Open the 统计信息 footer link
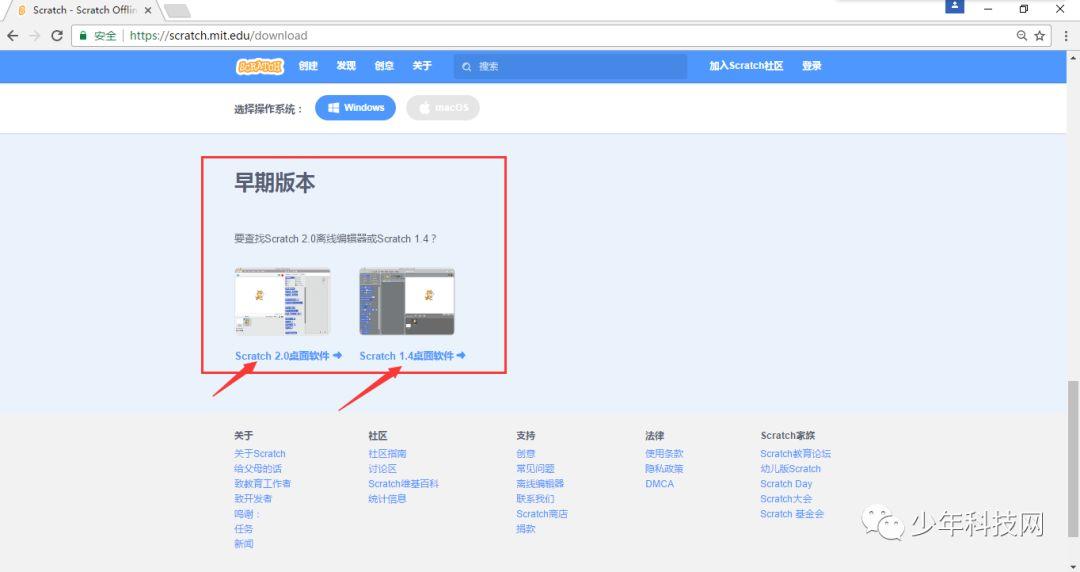Viewport: 1080px width, 572px height. 387,500
